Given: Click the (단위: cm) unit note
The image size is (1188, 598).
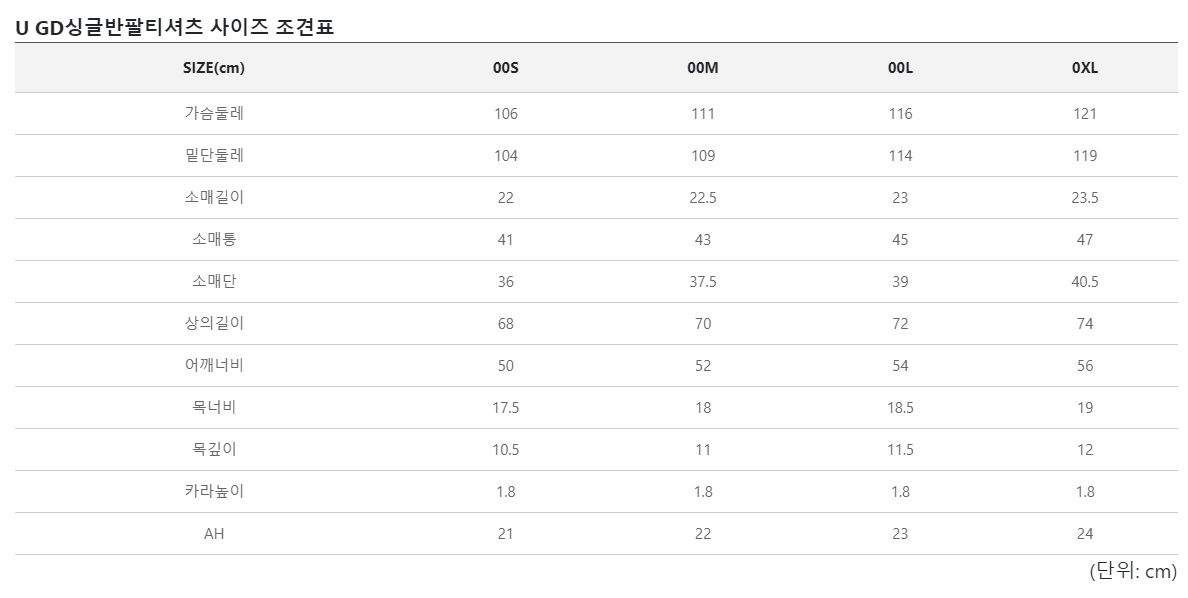Looking at the screenshot, I should (x=1133, y=571).
